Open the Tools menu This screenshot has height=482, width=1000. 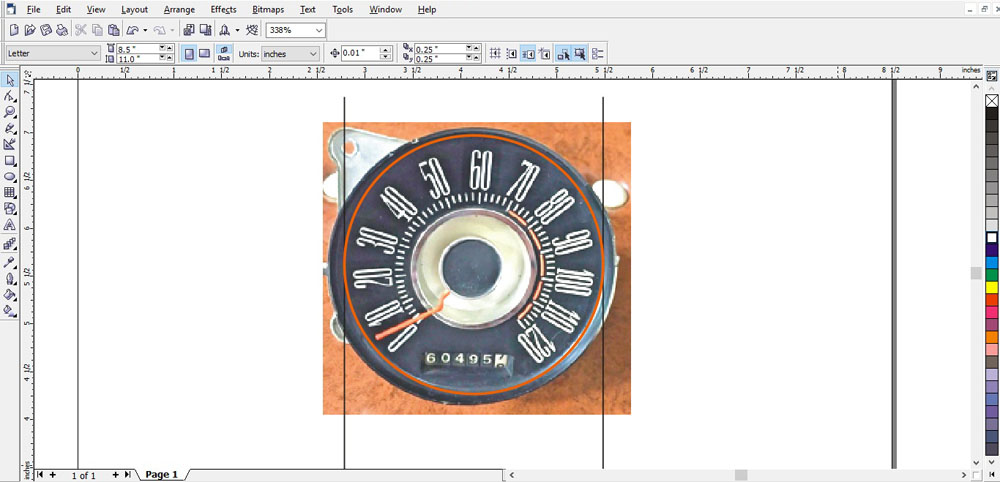(x=343, y=10)
